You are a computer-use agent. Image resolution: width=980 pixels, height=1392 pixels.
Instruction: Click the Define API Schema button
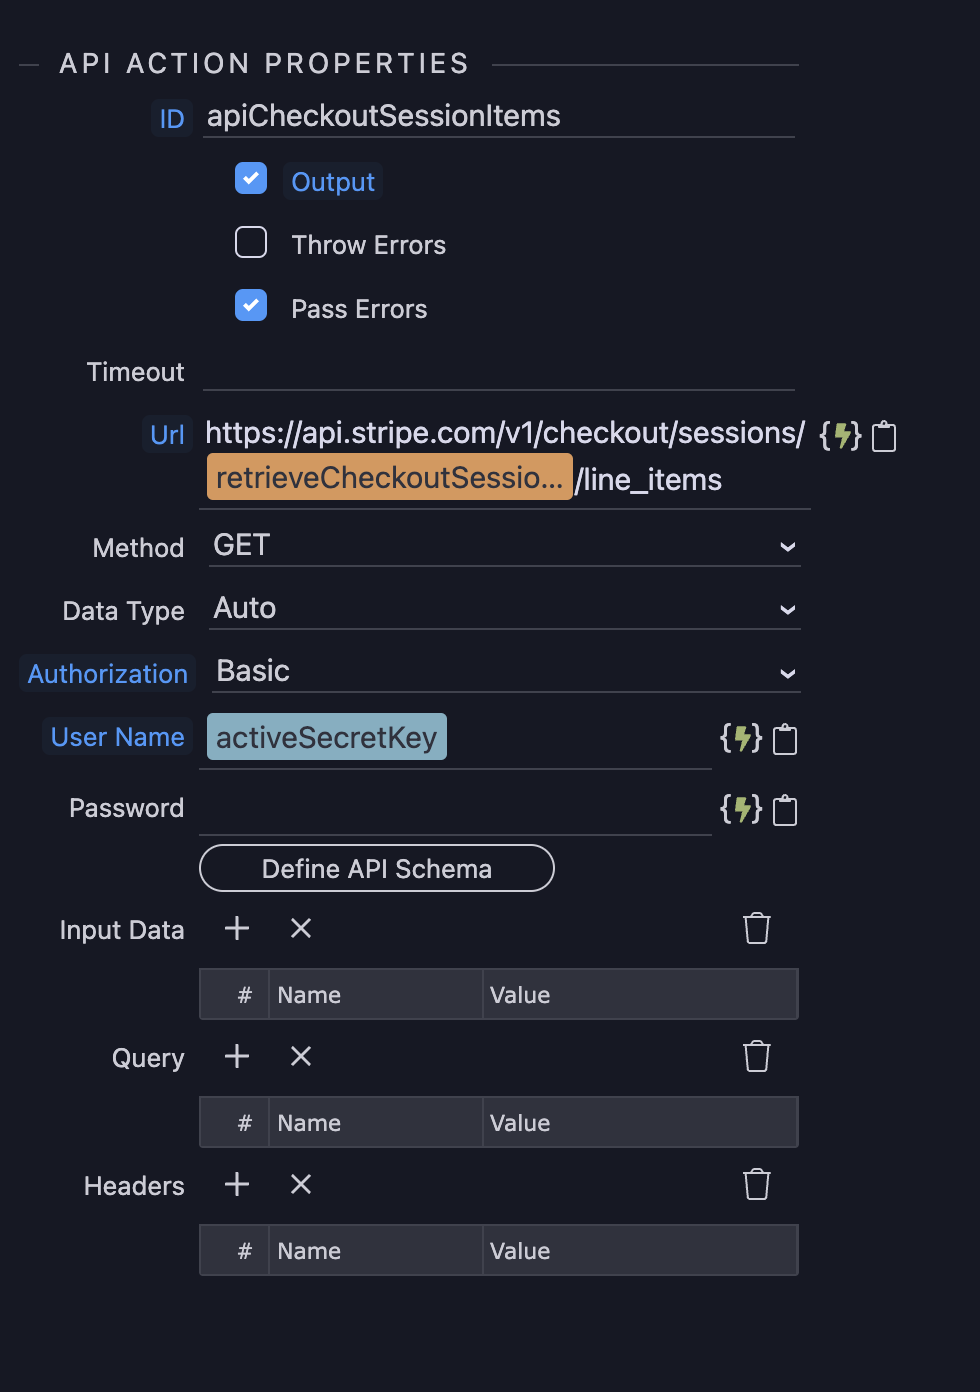click(x=377, y=868)
